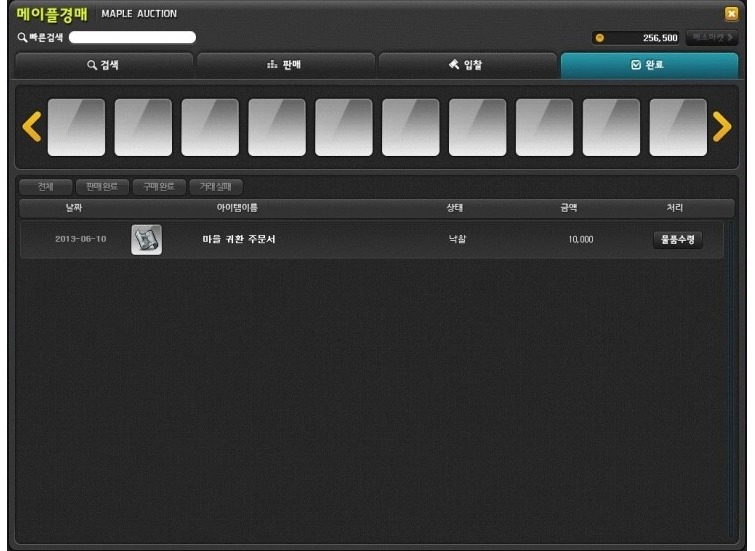Select the 완료 completed tab
This screenshot has width=755, height=551.
649,66
